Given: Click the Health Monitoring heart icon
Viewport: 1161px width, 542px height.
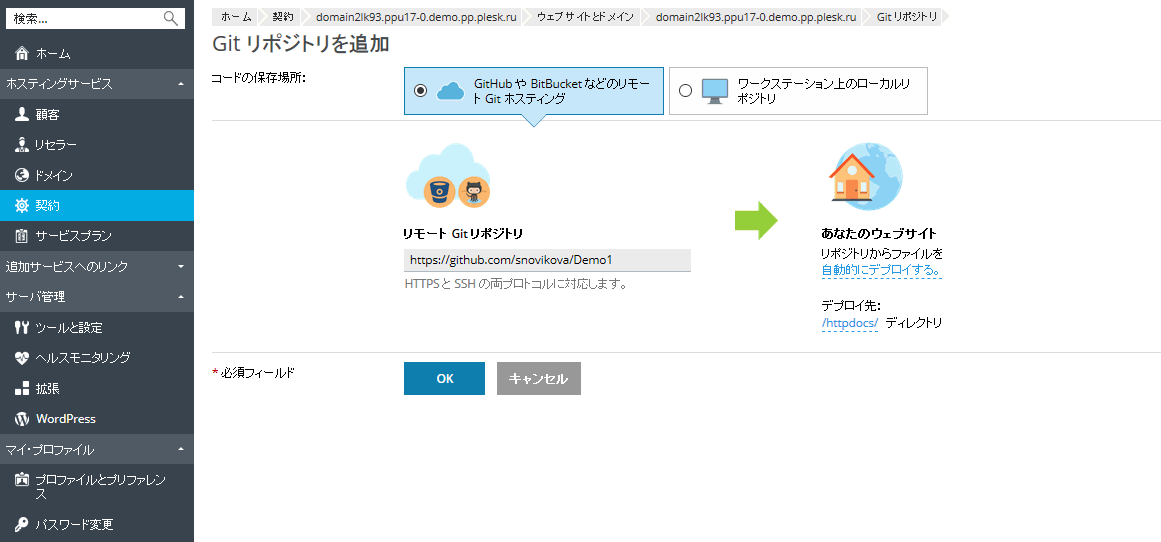Looking at the screenshot, I should (22, 357).
